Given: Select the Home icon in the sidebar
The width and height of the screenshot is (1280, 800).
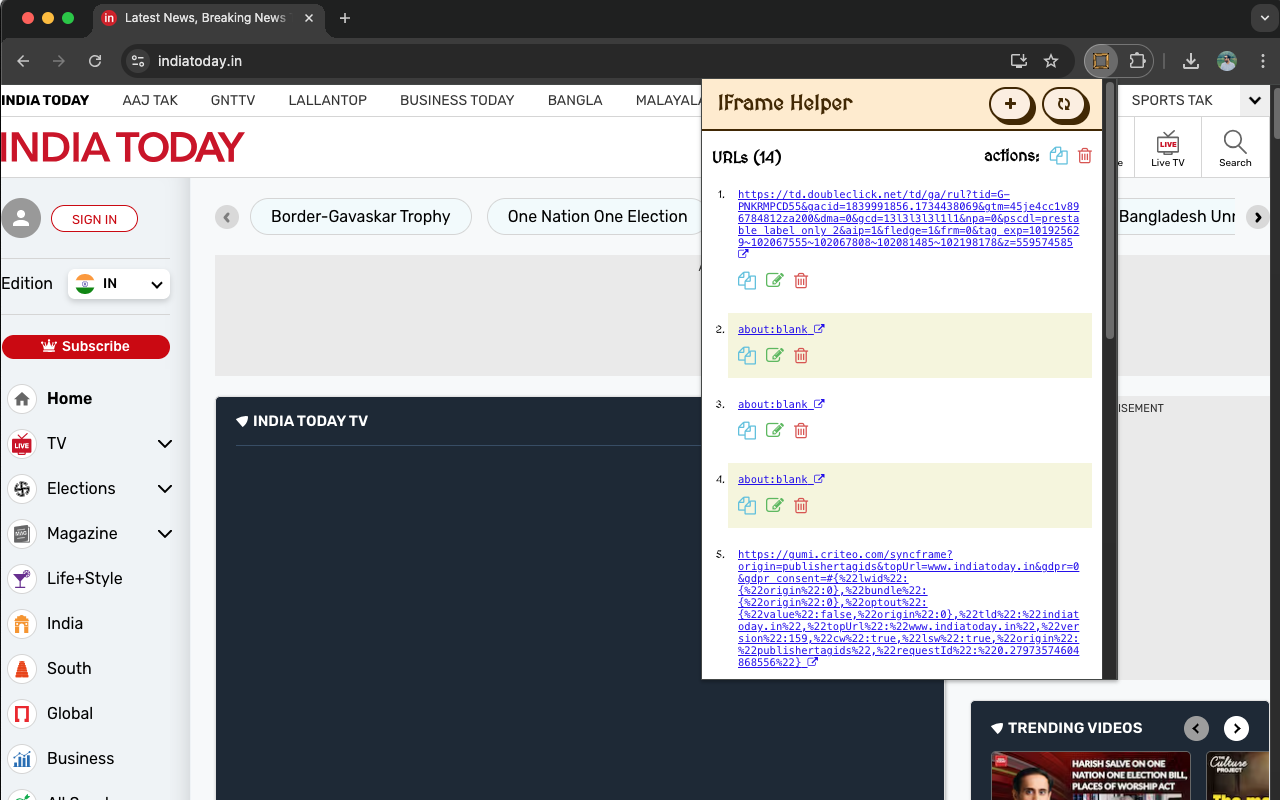Looking at the screenshot, I should (21, 398).
